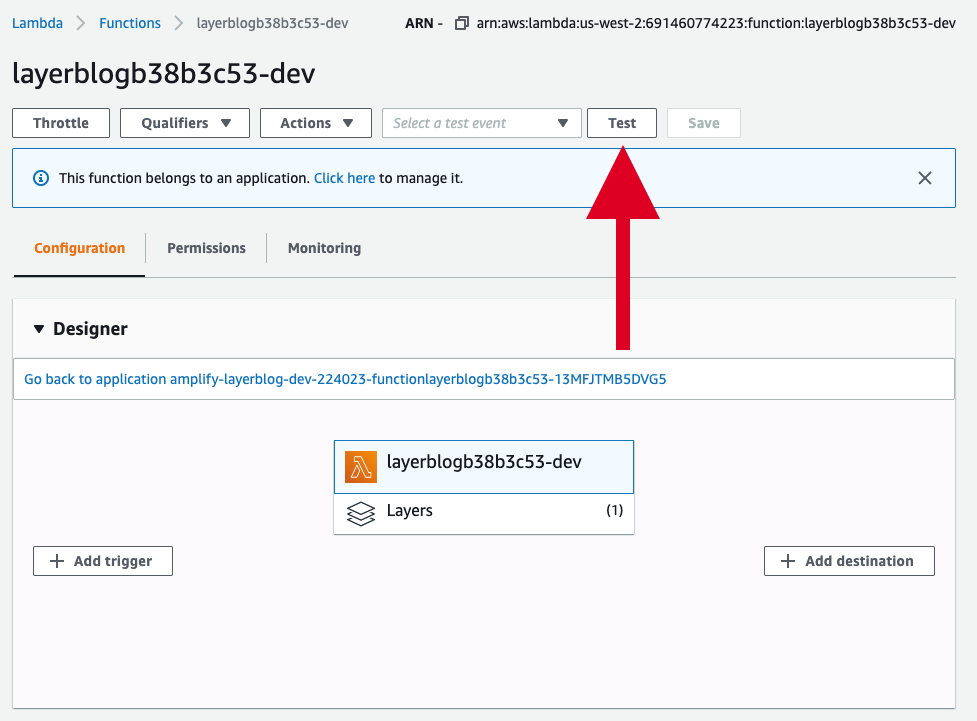Click the 'Click here' link to manage application
Viewport: 977px width, 721px height.
[345, 178]
